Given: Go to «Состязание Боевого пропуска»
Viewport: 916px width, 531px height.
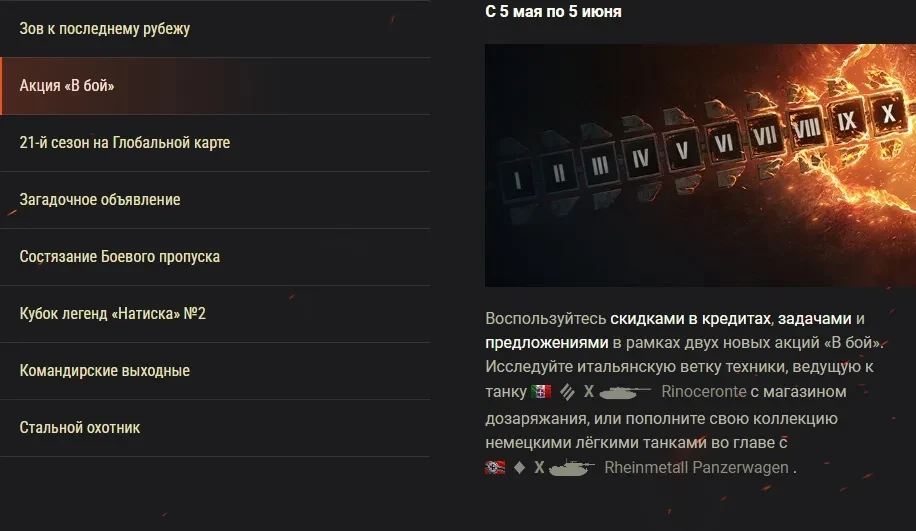Looking at the screenshot, I should 215,257.
